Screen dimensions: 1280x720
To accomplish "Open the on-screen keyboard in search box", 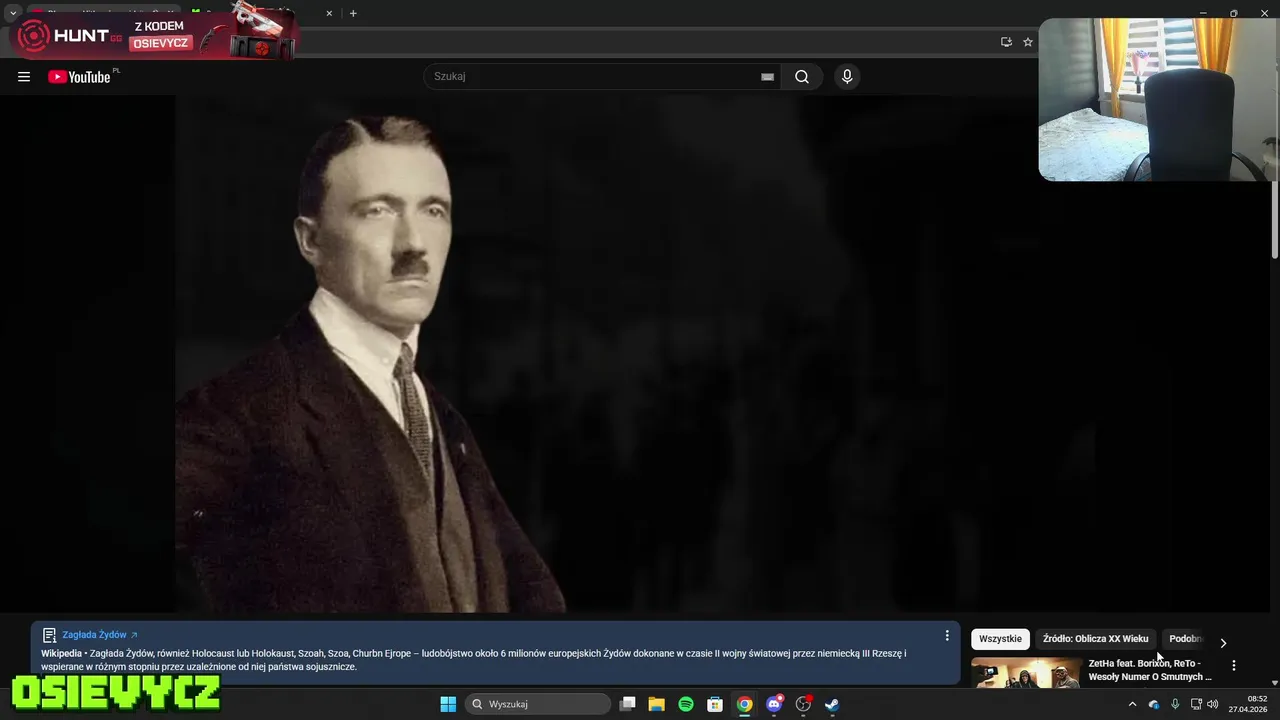I will [767, 77].
